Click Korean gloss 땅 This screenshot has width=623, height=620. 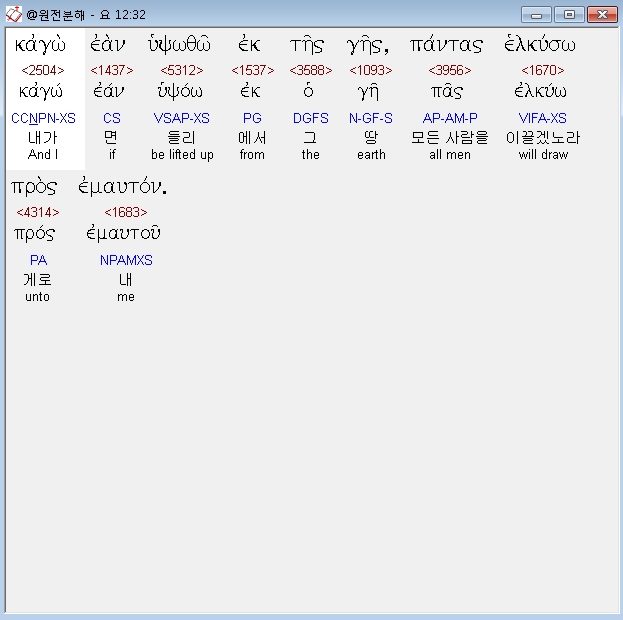pos(371,138)
